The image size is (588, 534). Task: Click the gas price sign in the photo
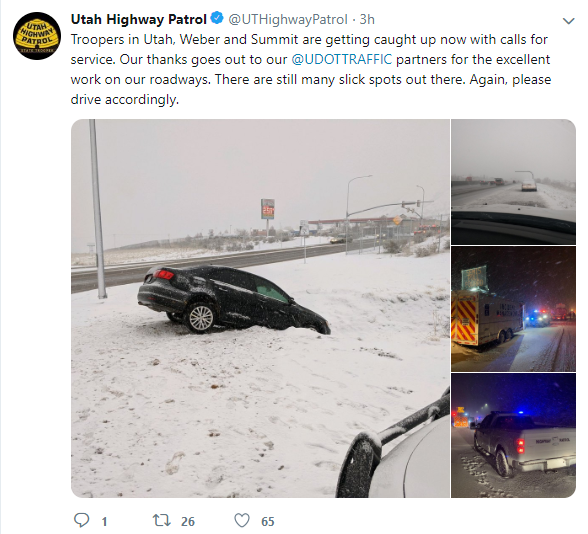click(x=268, y=209)
